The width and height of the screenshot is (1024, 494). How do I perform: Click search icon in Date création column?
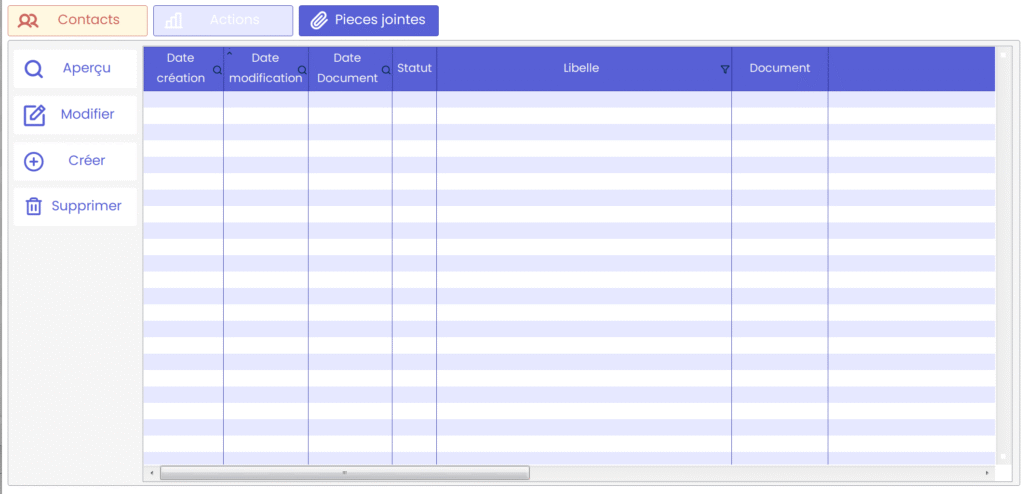[217, 71]
